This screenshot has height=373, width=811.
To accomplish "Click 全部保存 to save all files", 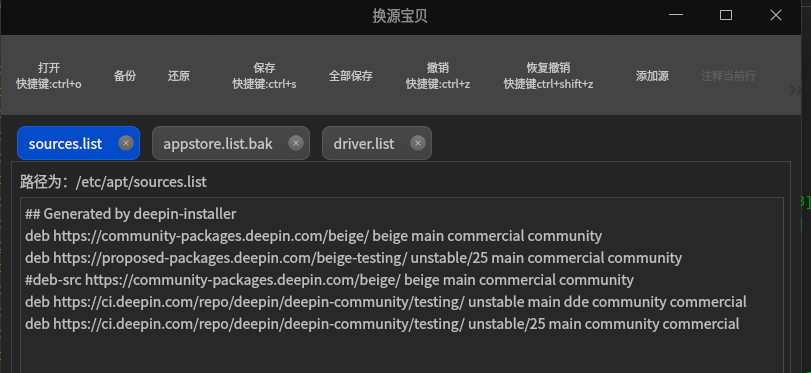I will click(351, 76).
